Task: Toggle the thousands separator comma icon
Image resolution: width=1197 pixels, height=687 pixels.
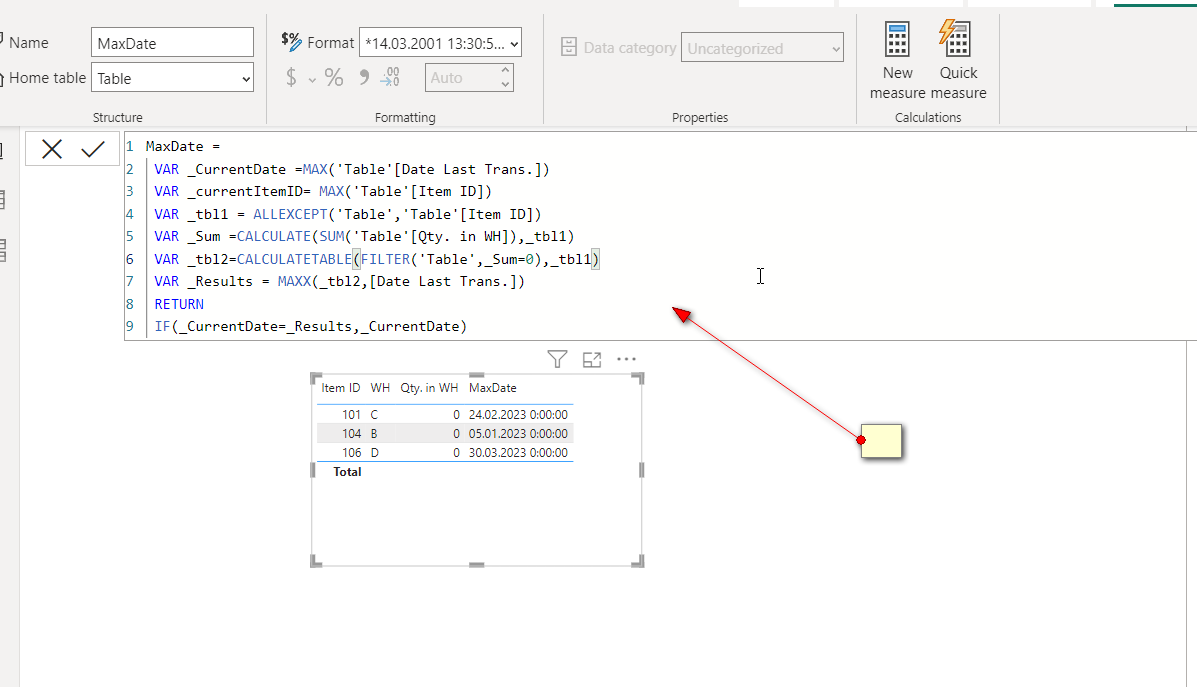Action: (364, 77)
